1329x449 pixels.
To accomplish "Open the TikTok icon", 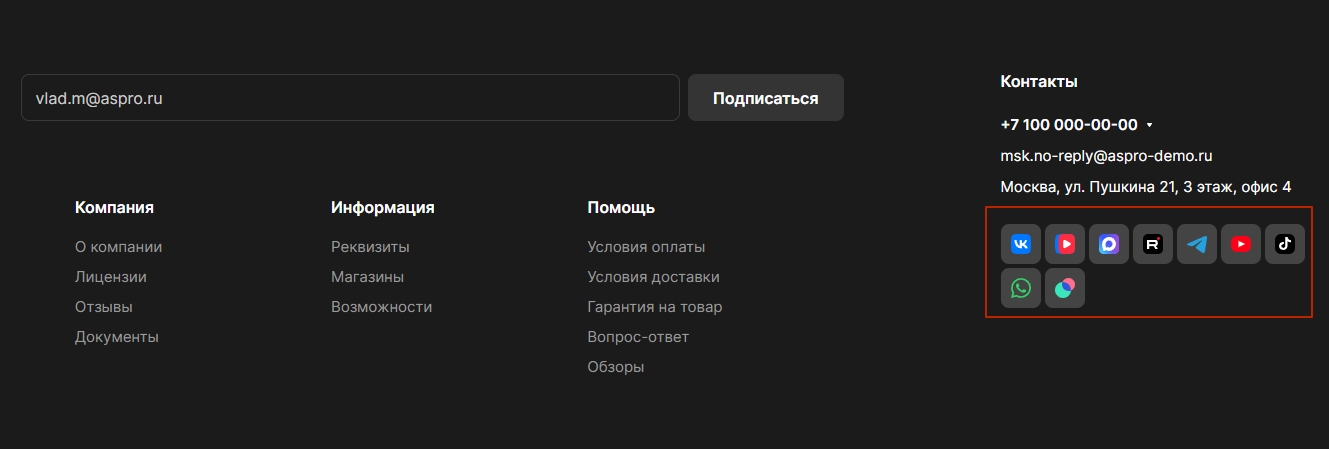I will click(x=1285, y=244).
